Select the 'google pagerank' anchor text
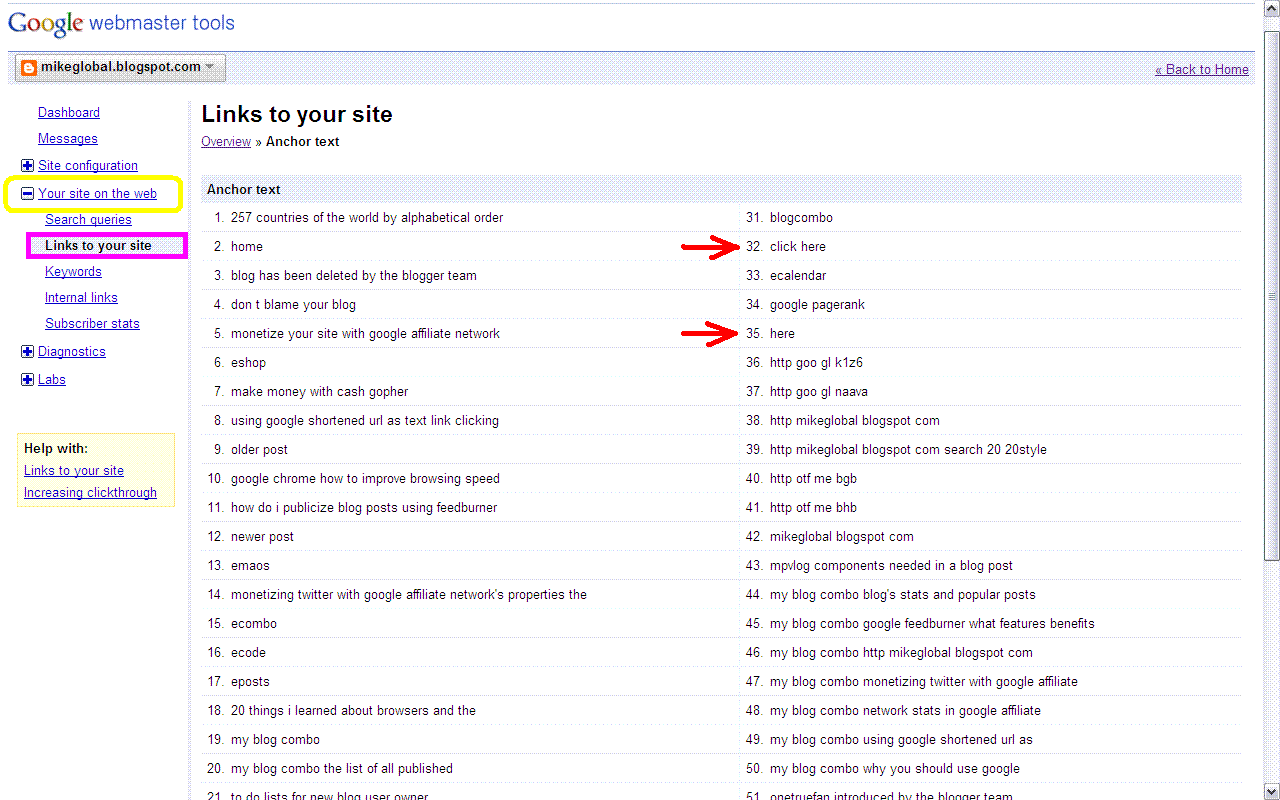Screen dimensions: 1280x800 pos(817,305)
